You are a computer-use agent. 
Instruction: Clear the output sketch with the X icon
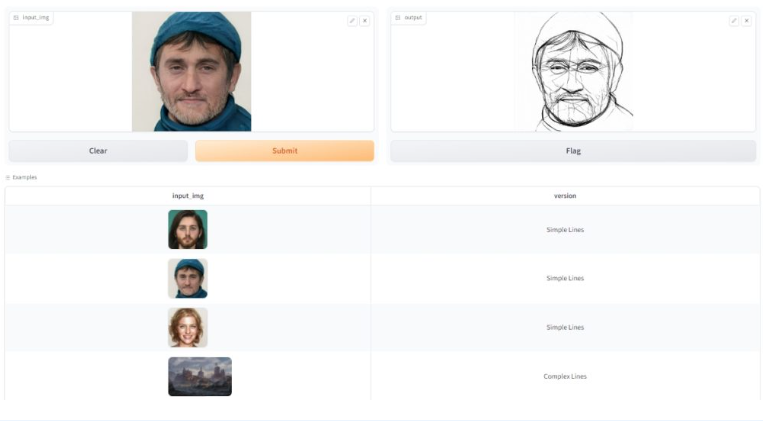(x=746, y=20)
